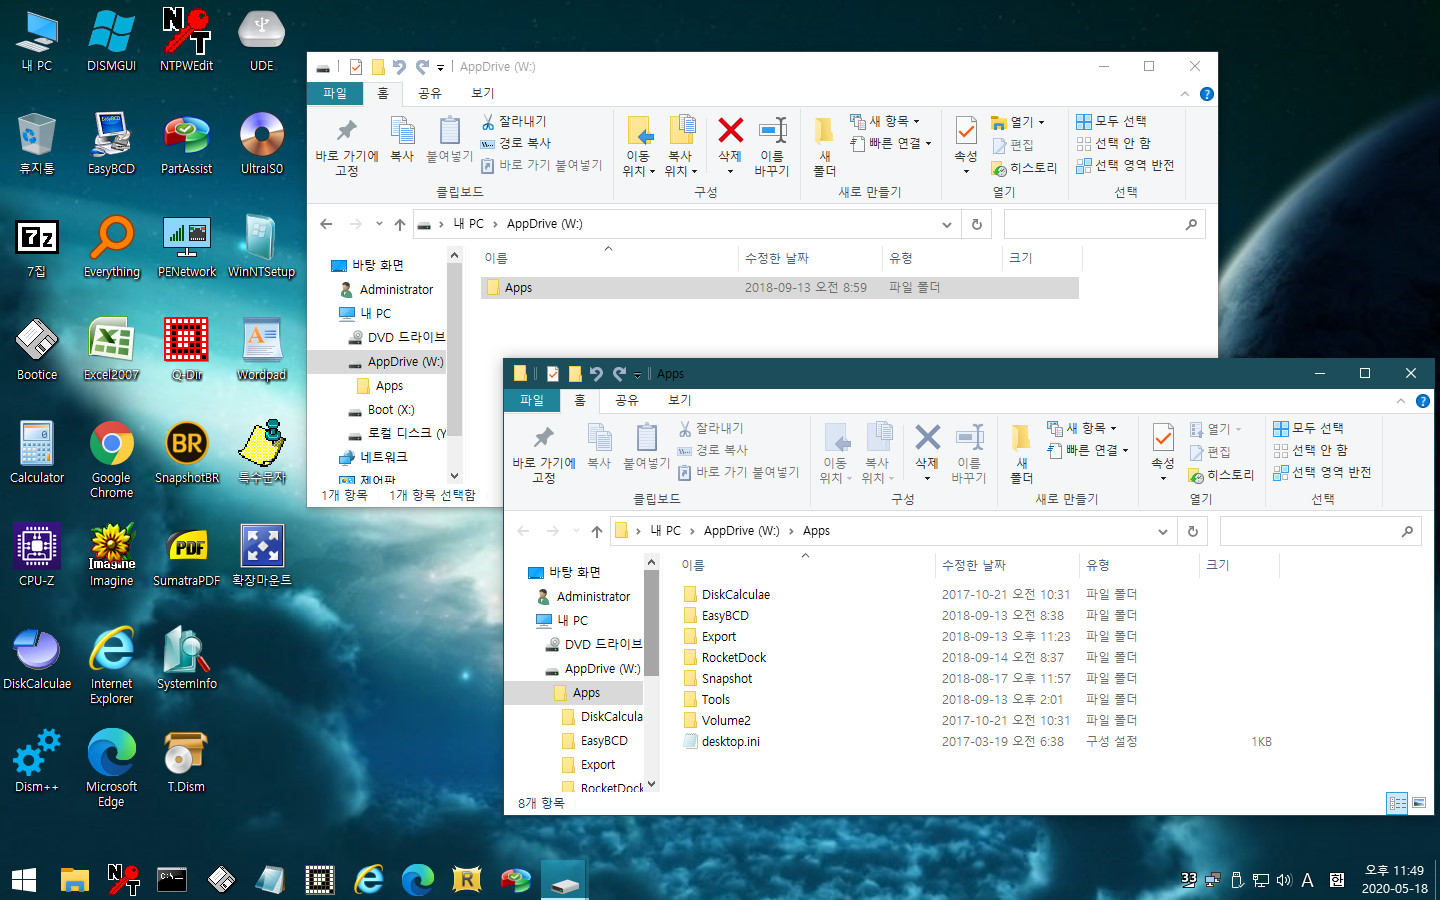
Task: Go up one level in Apps window
Action: (597, 531)
